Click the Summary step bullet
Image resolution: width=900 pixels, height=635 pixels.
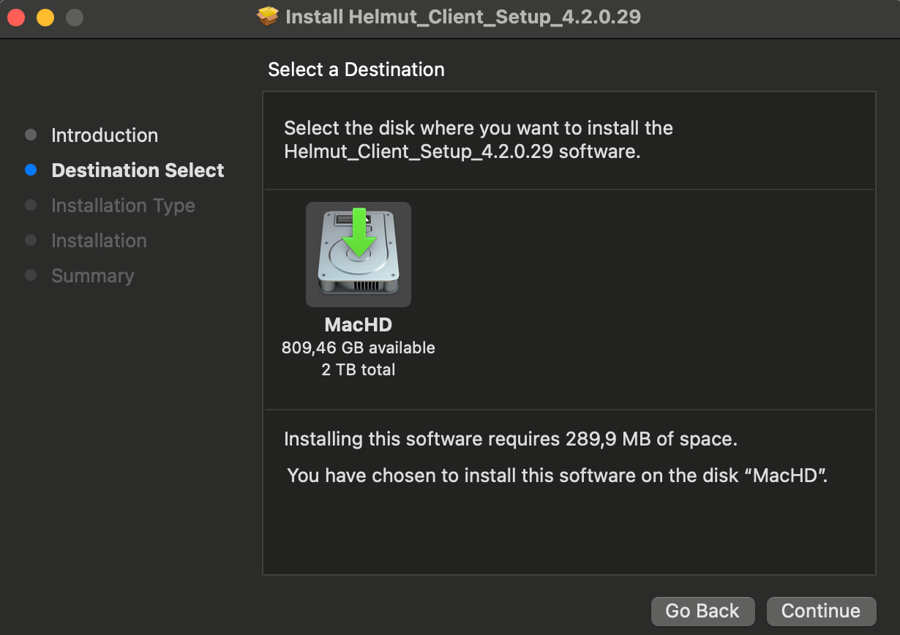coord(31,275)
